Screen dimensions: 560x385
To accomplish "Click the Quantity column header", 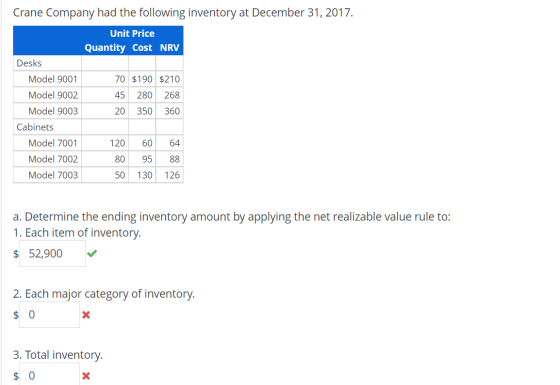I will point(105,48).
